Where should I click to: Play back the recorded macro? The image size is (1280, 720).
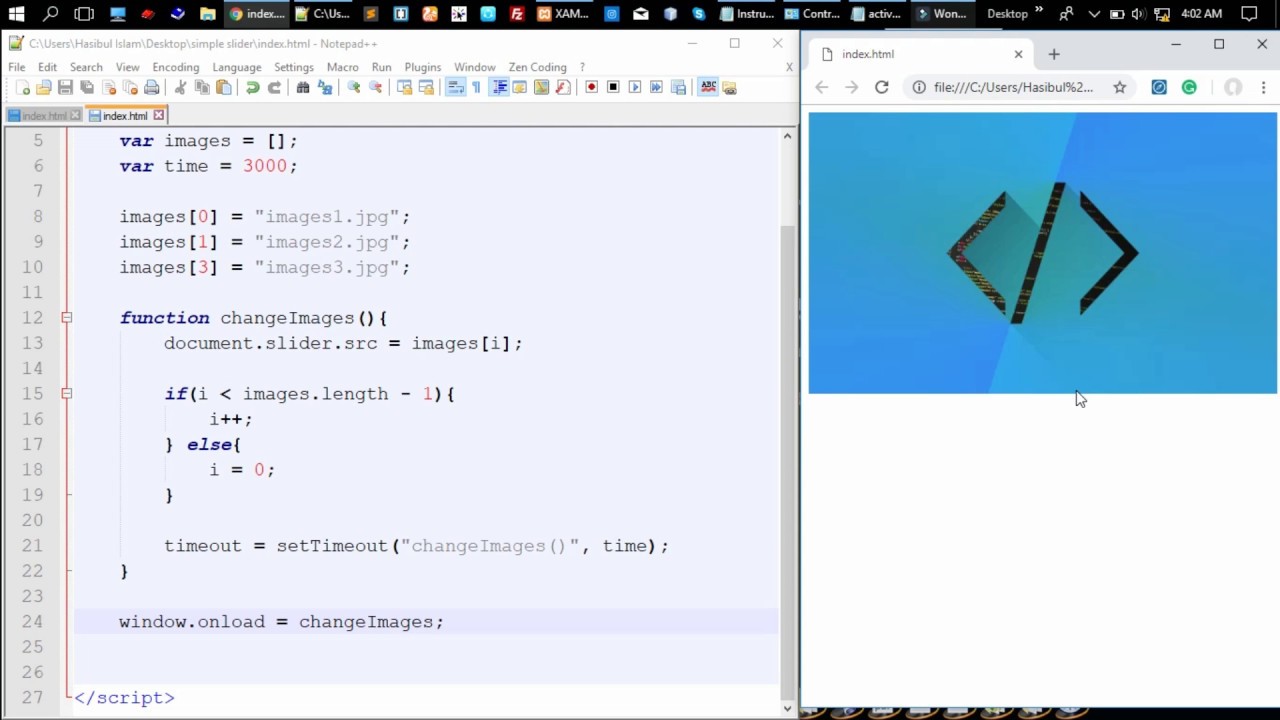click(635, 88)
